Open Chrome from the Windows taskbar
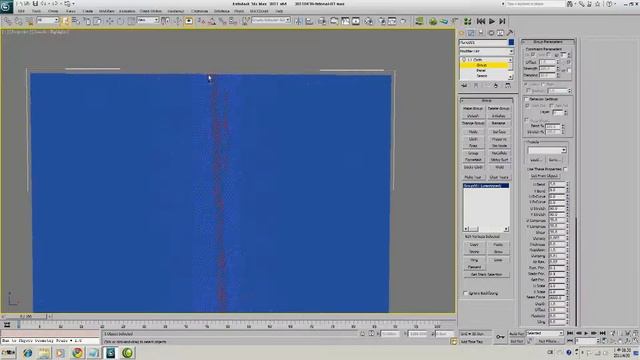 pos(77,353)
